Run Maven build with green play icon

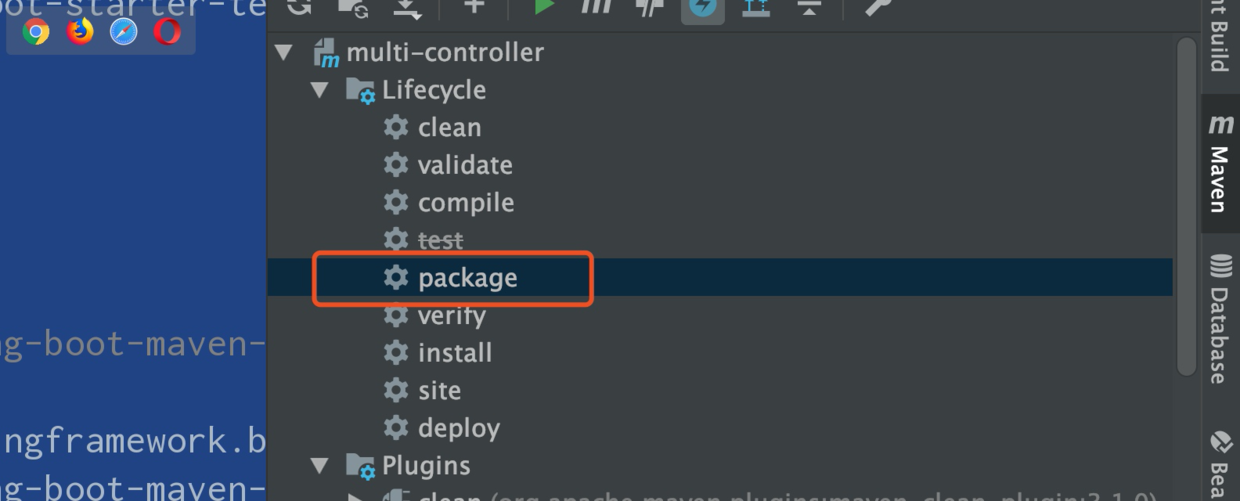[x=543, y=5]
